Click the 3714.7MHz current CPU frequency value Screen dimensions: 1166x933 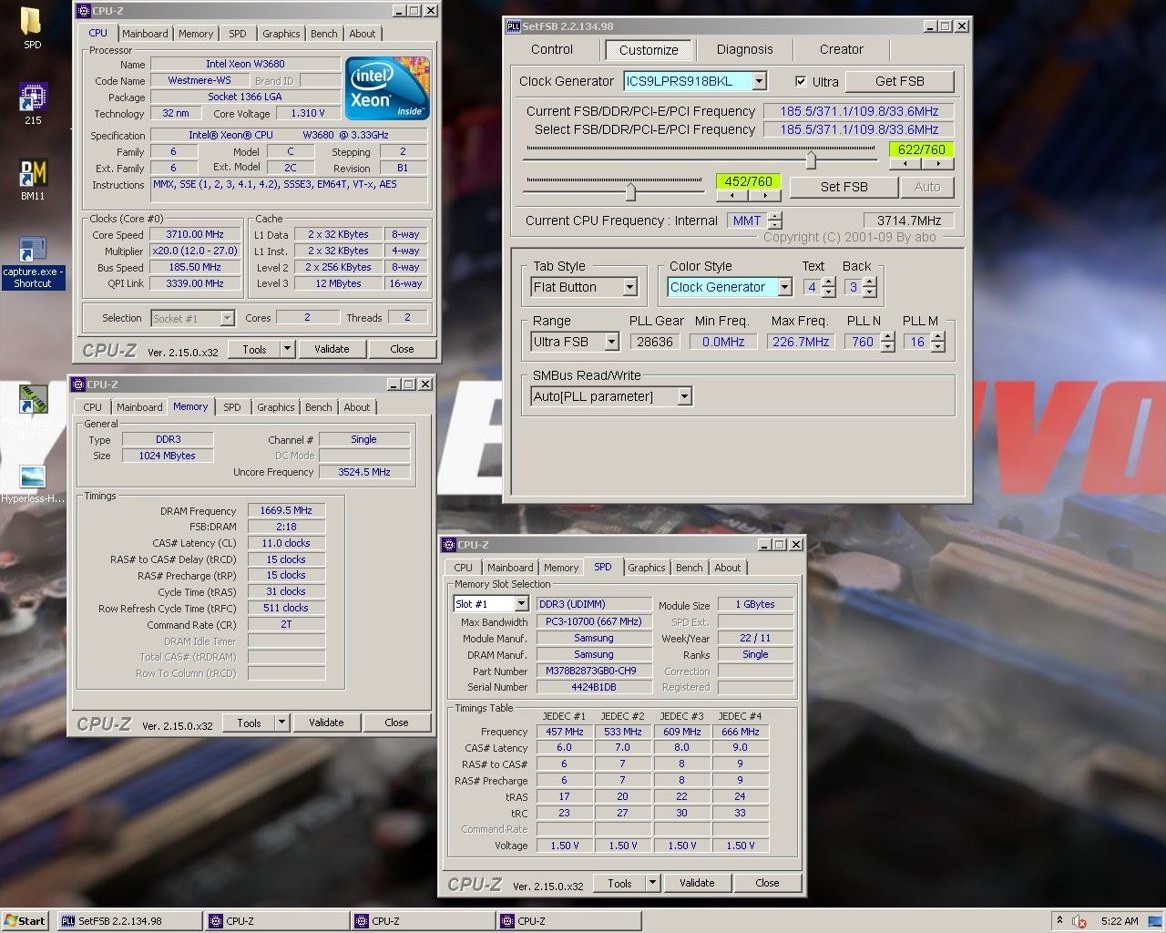pyautogui.click(x=908, y=221)
